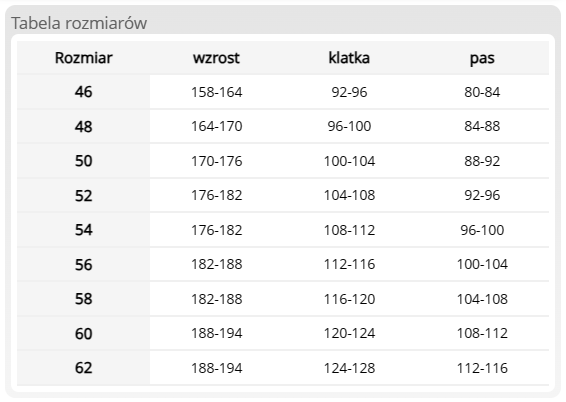This screenshot has width=566, height=402.
Task: Click the klatka column header
Action: [349, 58]
